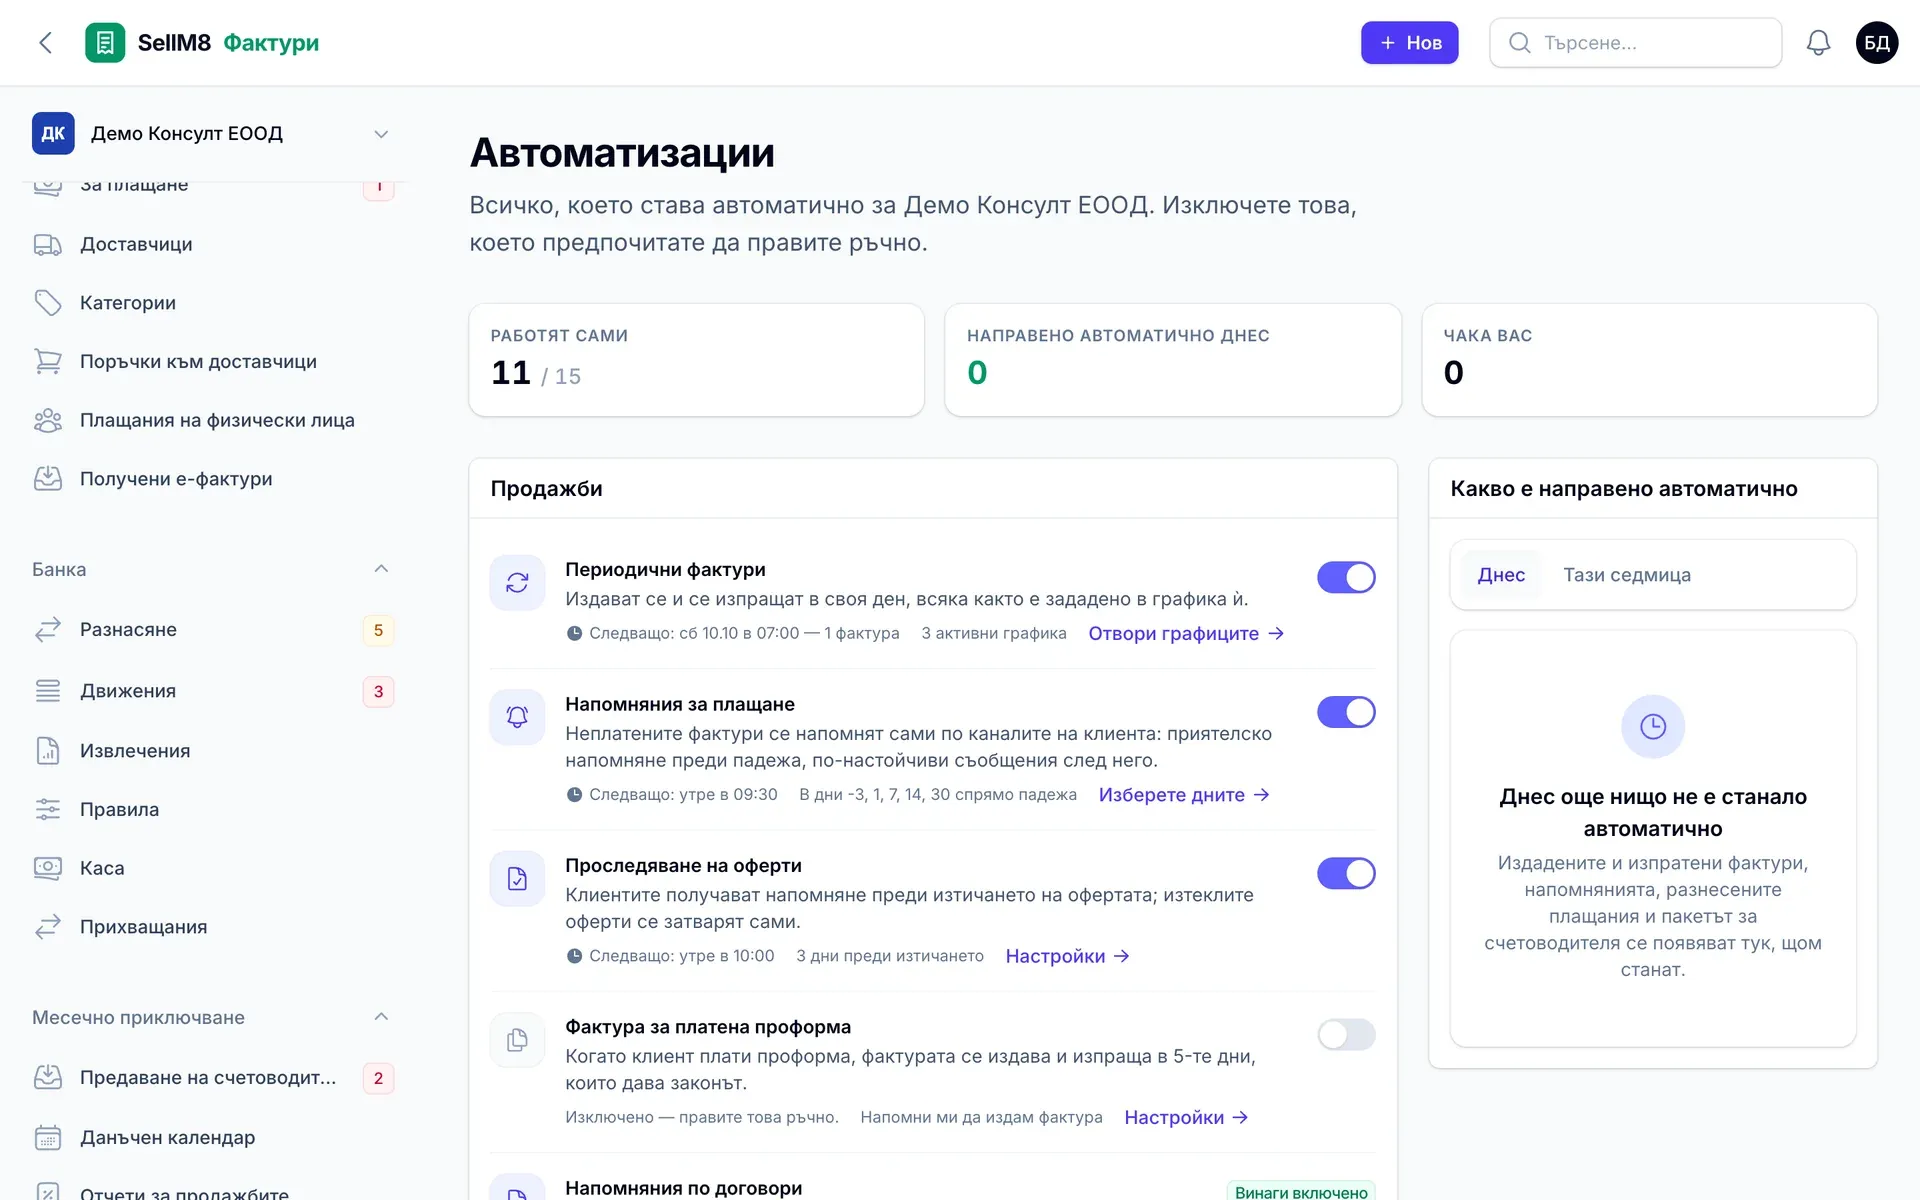
Task: Open the БД user avatar menu
Action: point(1877,43)
